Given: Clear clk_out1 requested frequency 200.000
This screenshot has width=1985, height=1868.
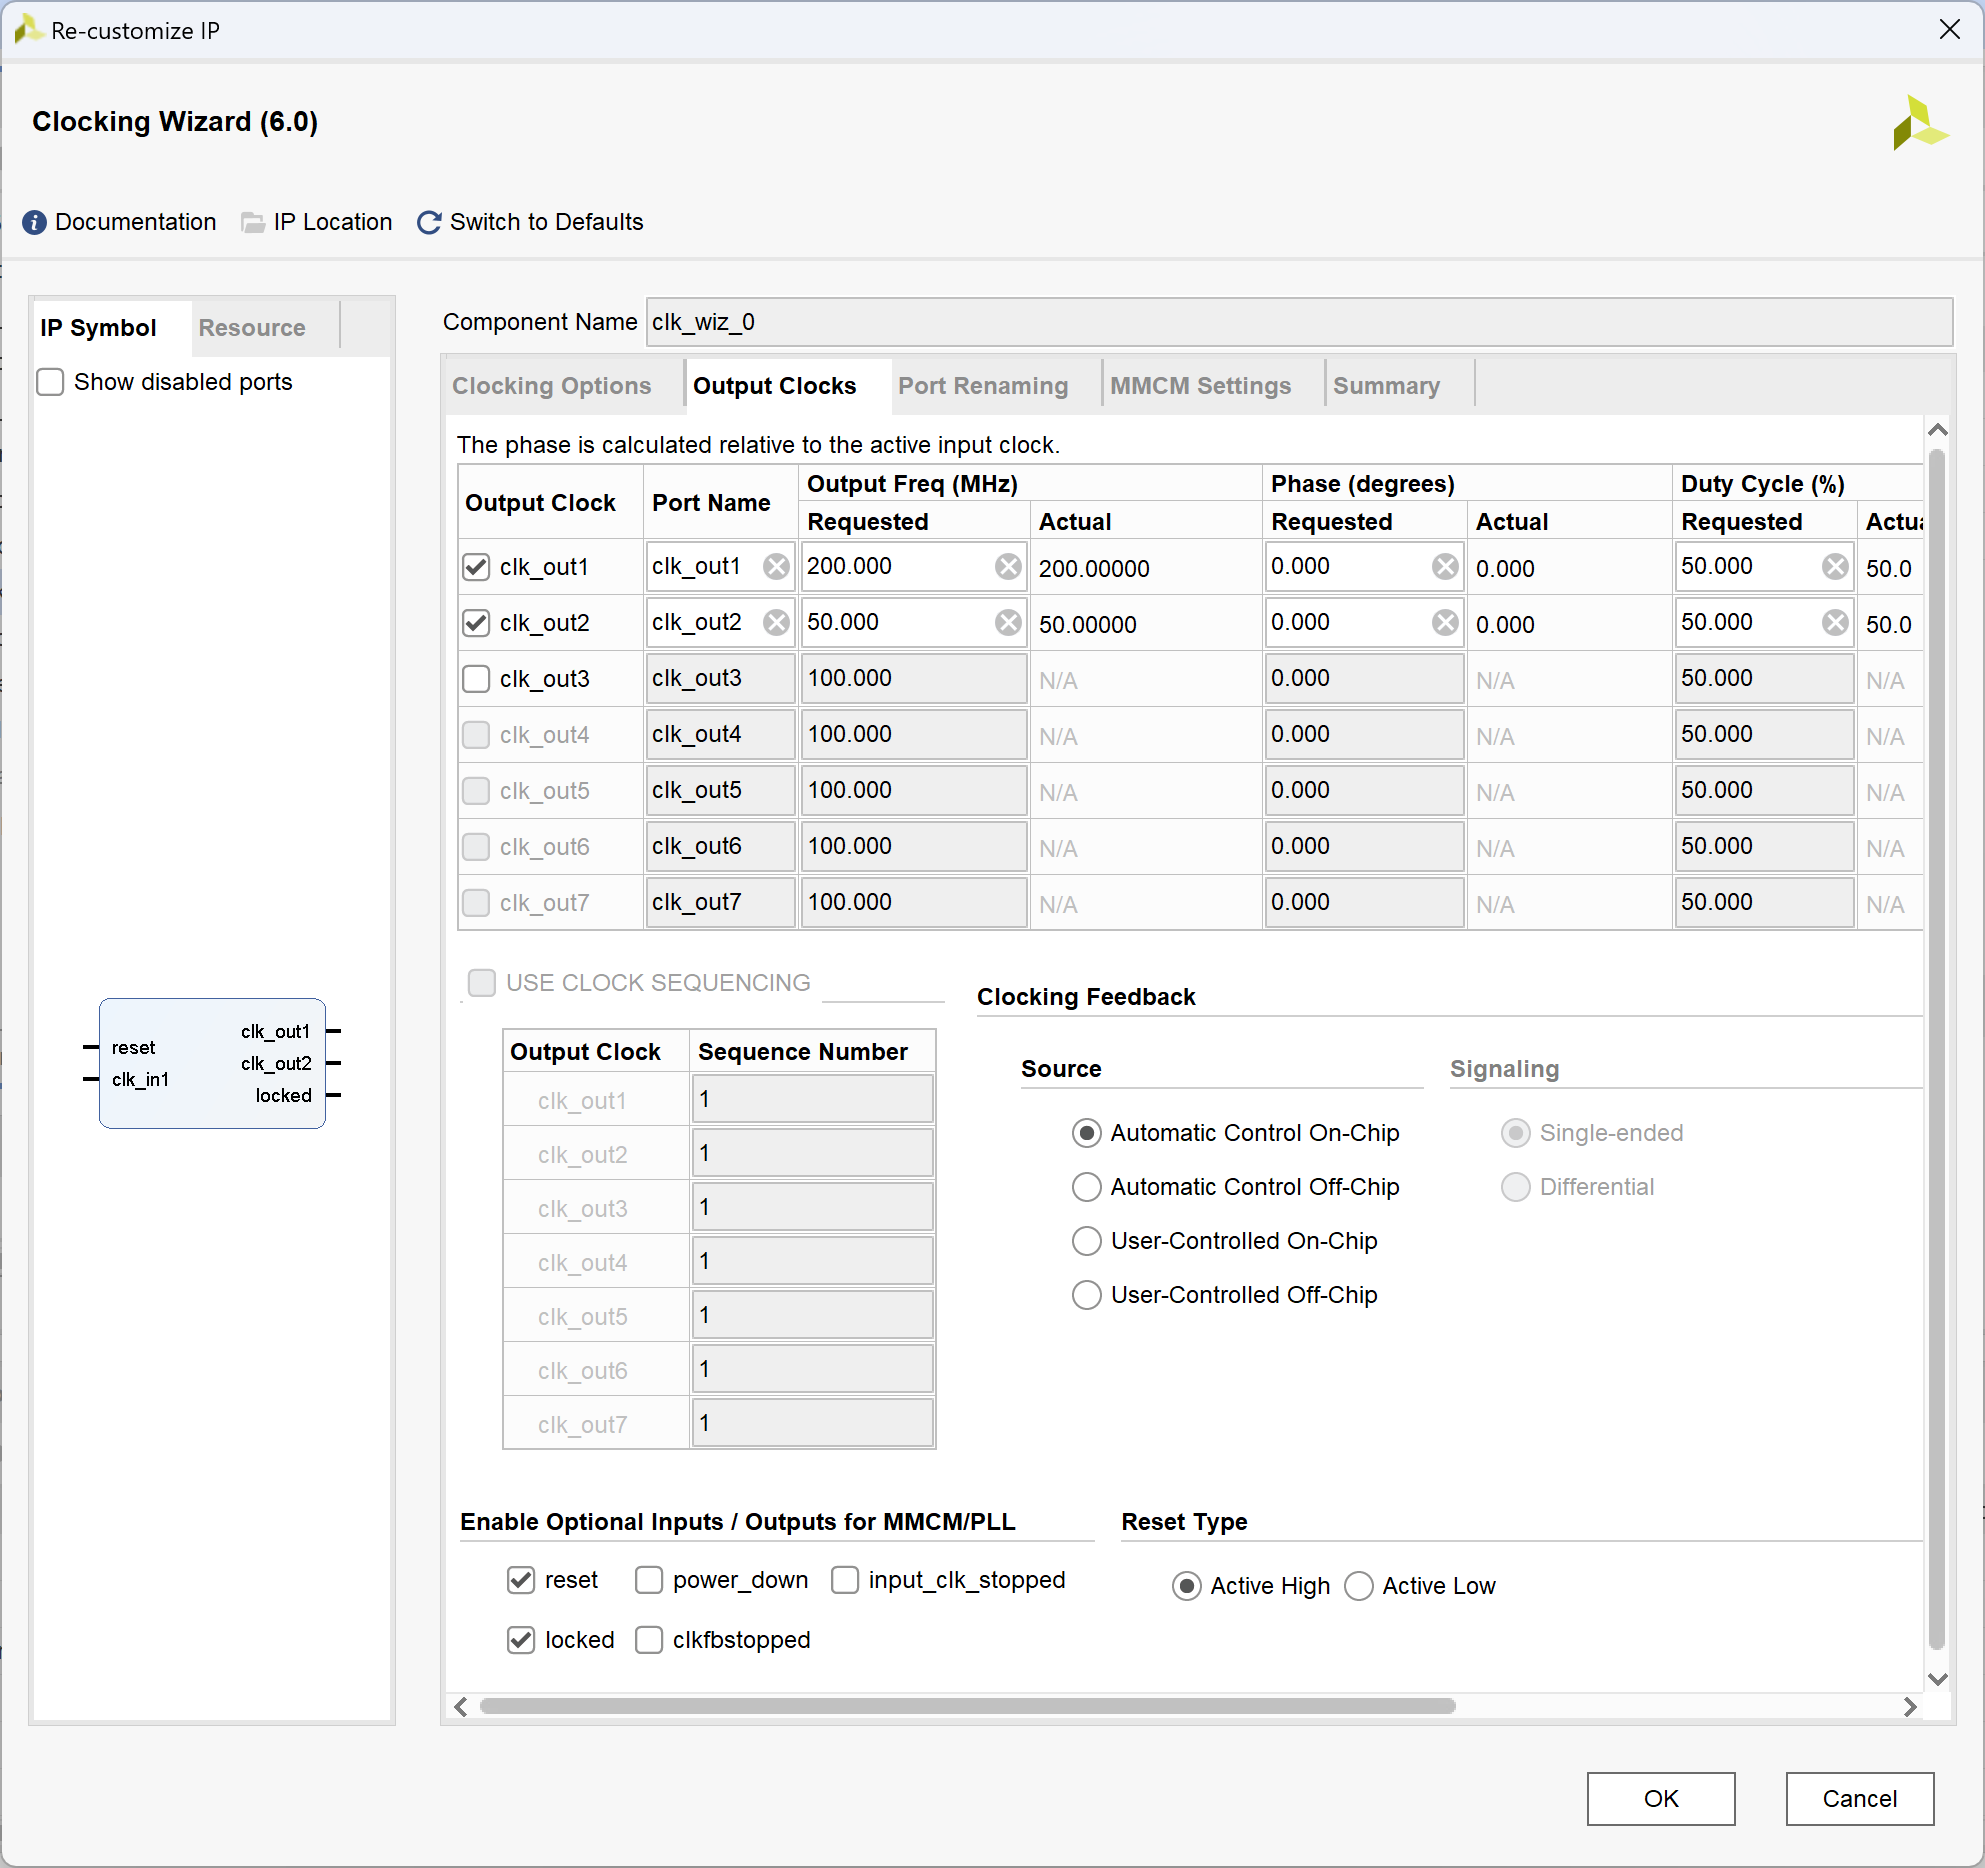Looking at the screenshot, I should (x=1008, y=567).
